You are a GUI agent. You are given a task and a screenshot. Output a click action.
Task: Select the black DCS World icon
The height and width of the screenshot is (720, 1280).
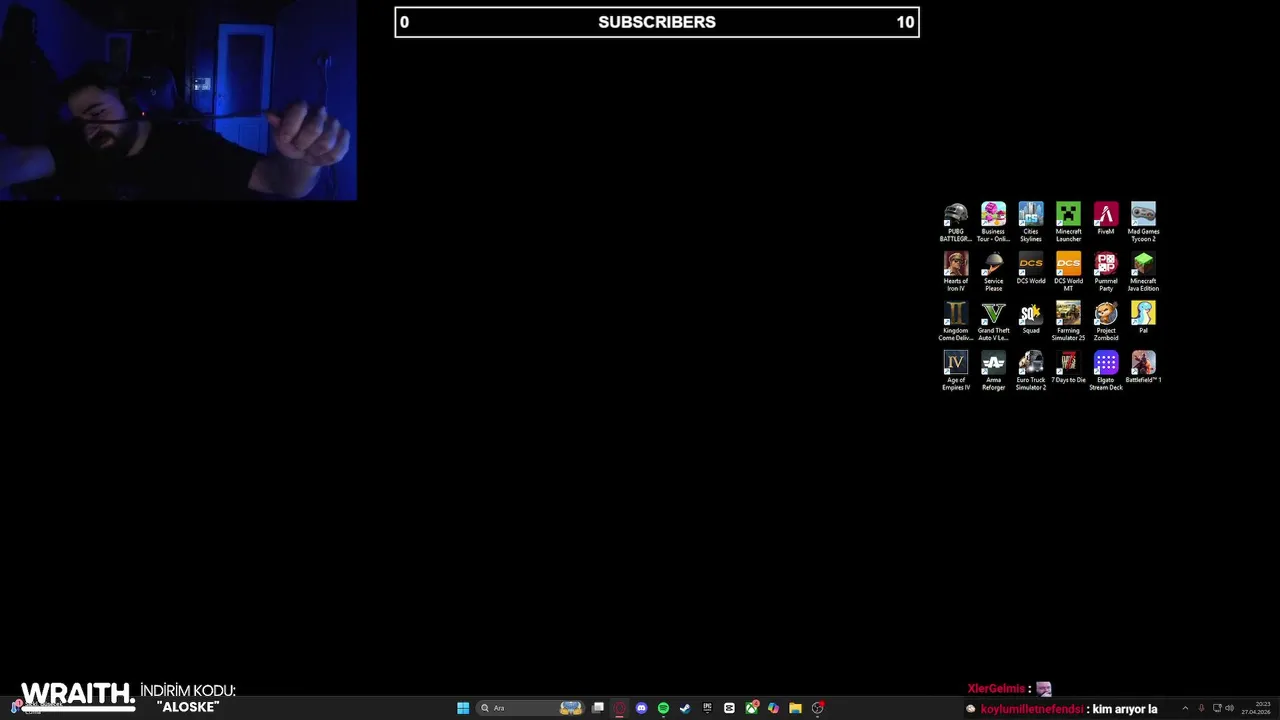click(x=1031, y=269)
